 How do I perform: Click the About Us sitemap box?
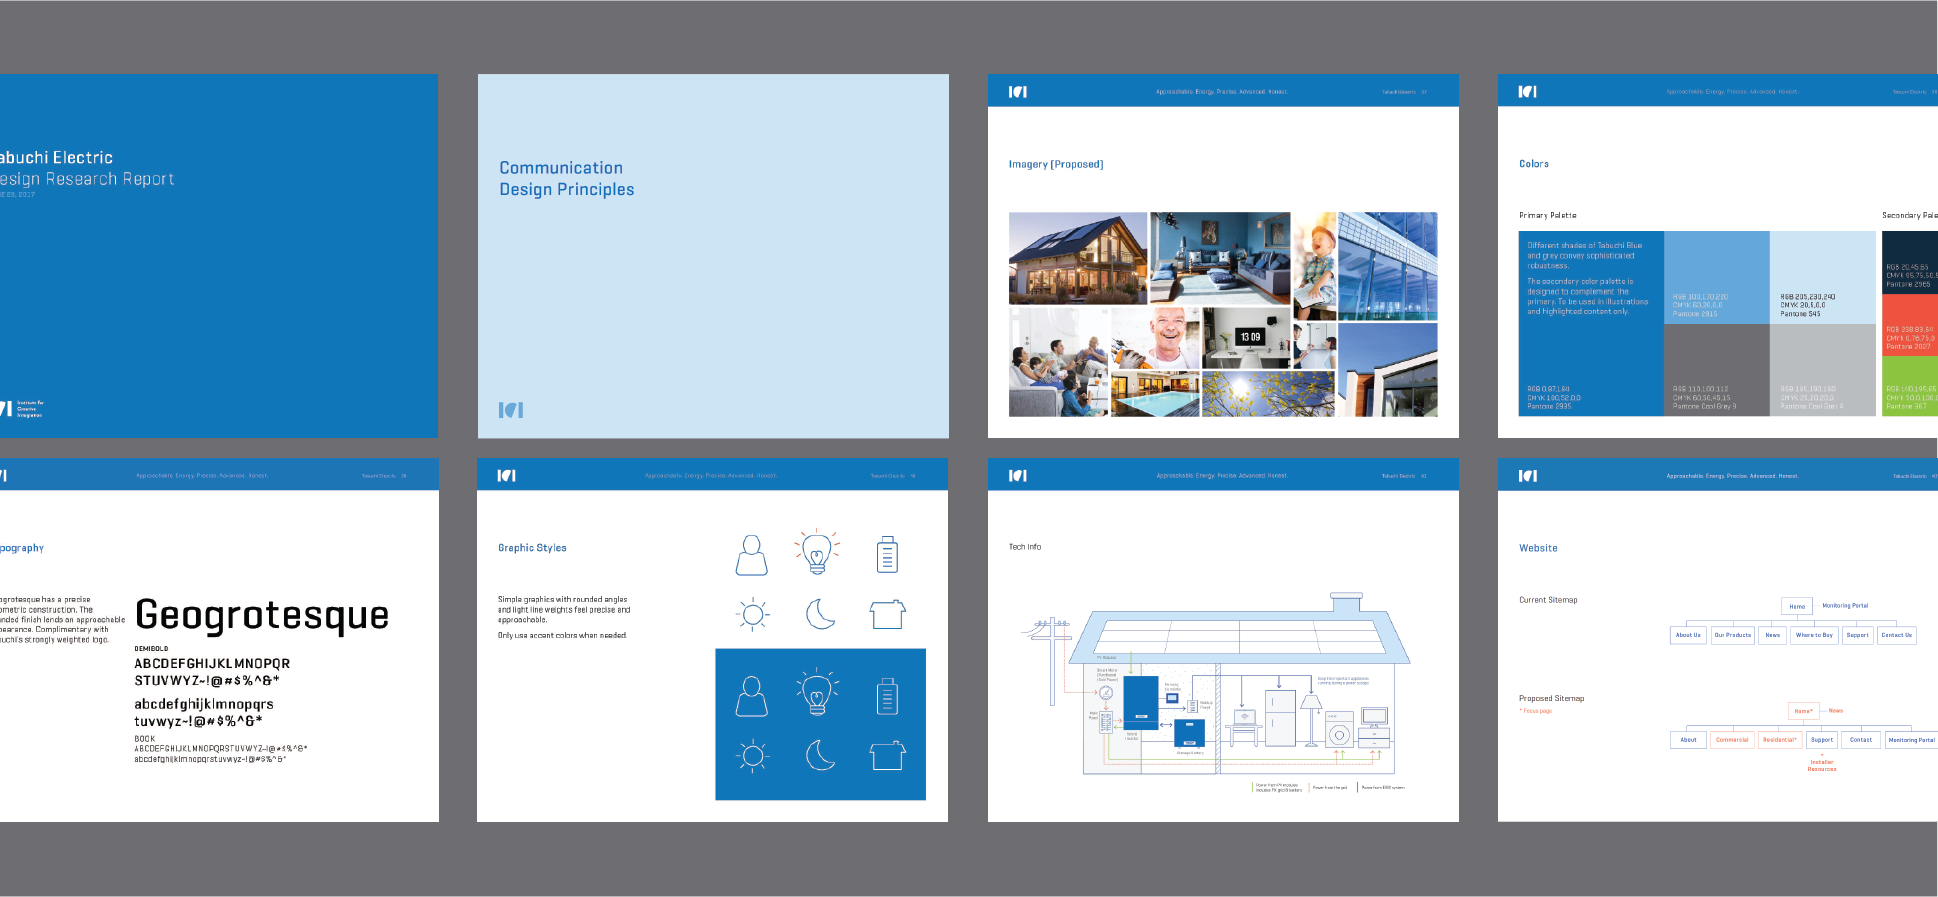[x=1688, y=635]
